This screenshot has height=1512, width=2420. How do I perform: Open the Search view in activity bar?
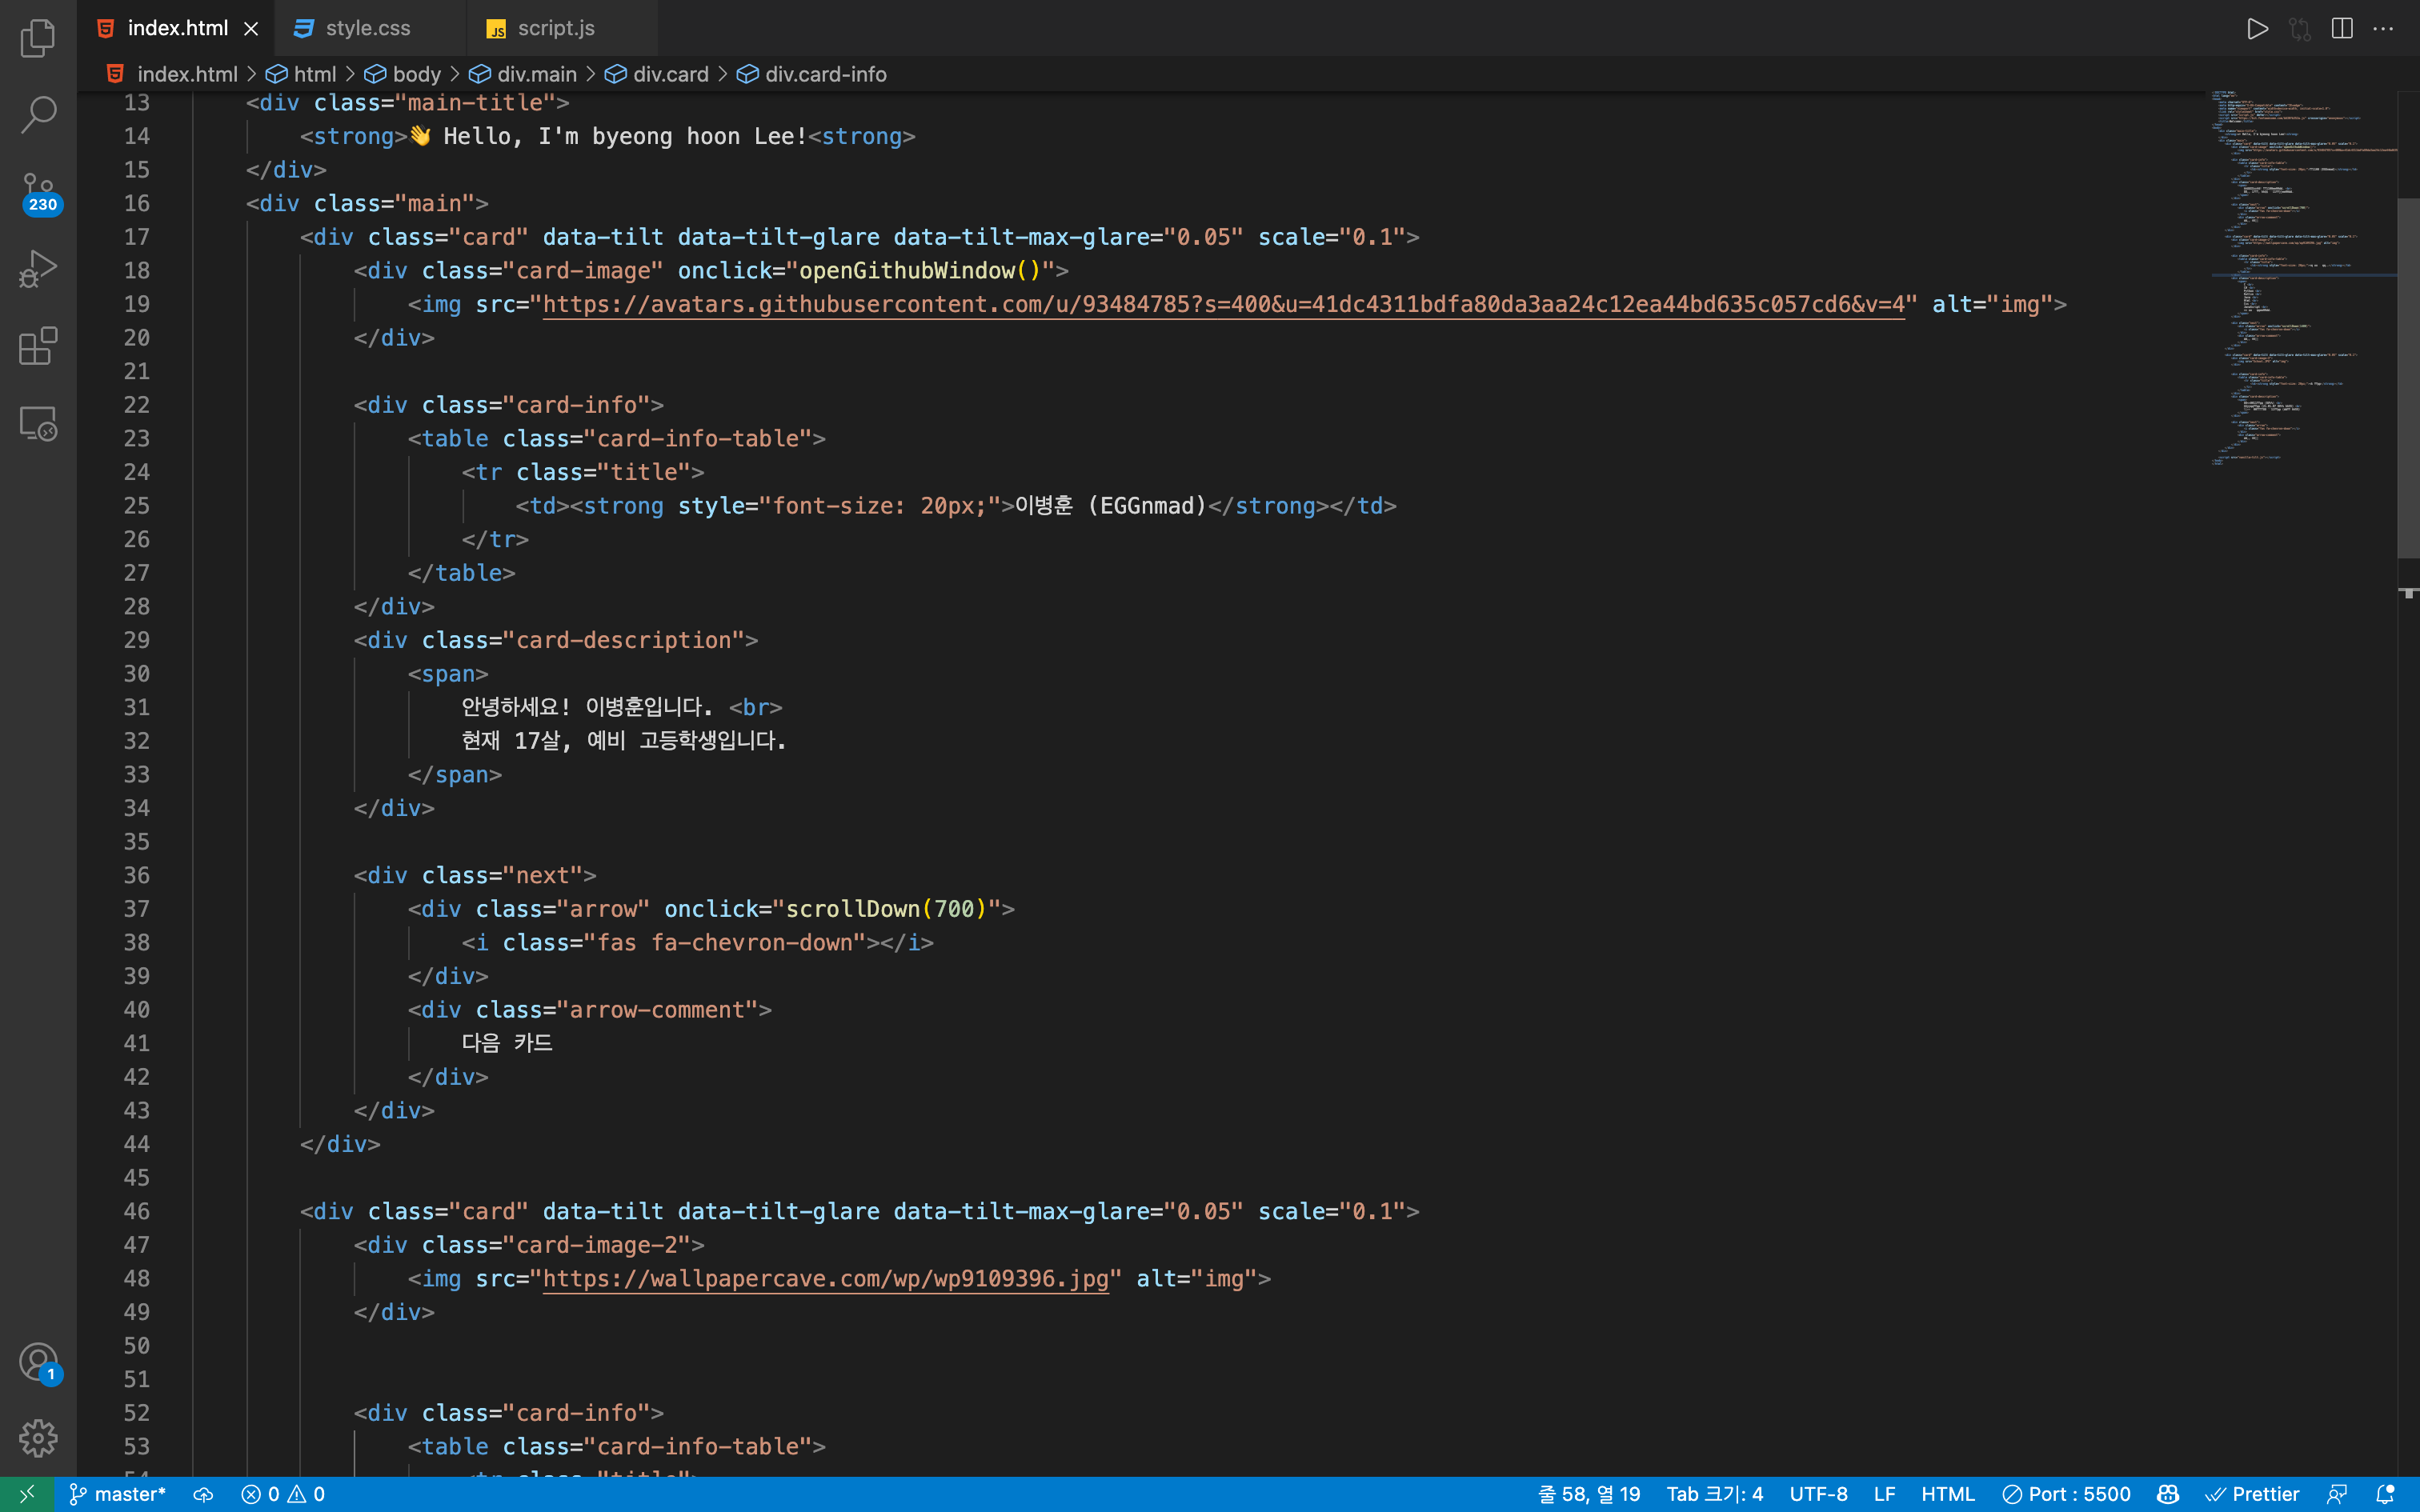pos(38,114)
